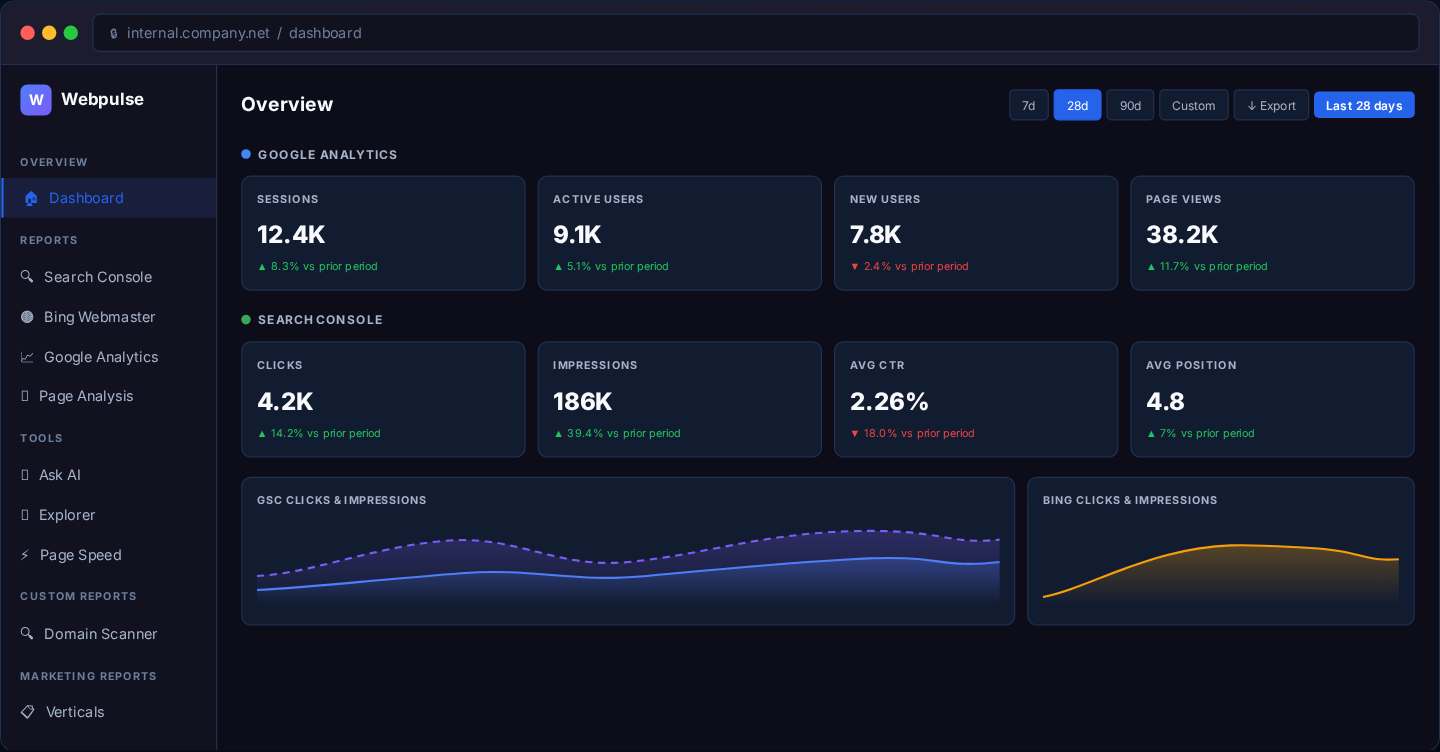The image size is (1440, 752).
Task: Select the New Users 7.8K value
Action: pyautogui.click(x=875, y=234)
